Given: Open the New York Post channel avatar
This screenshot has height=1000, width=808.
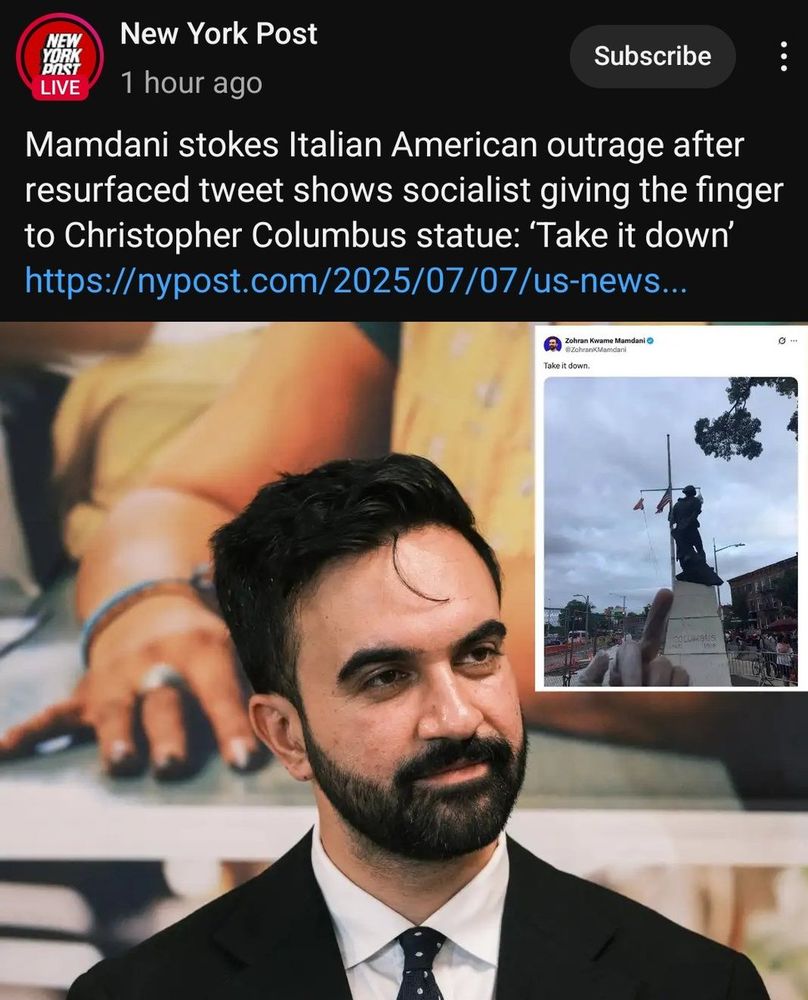Looking at the screenshot, I should point(60,57).
